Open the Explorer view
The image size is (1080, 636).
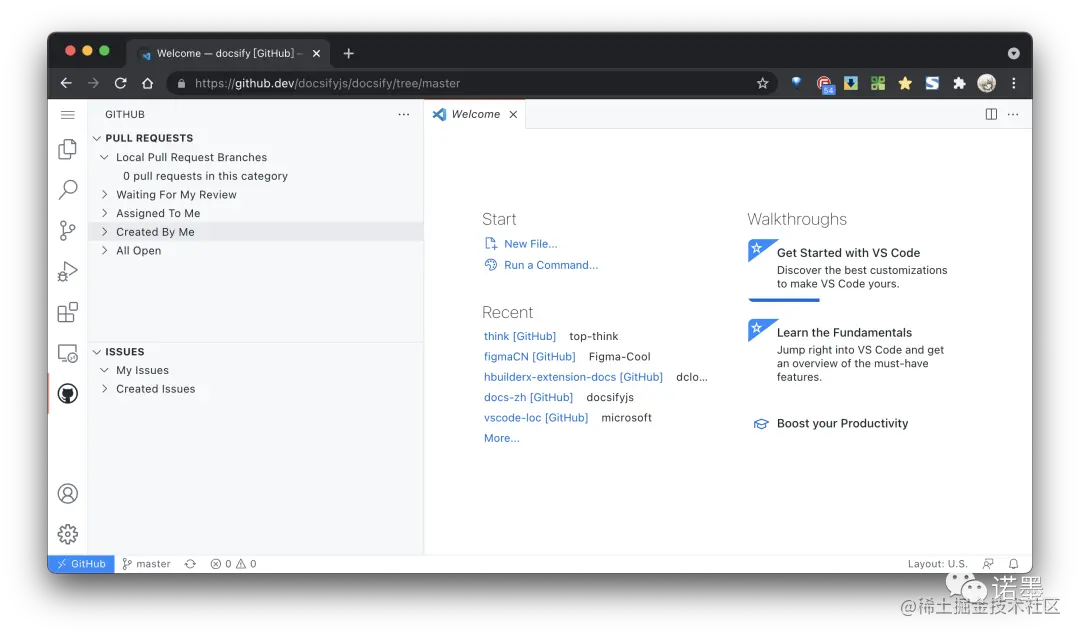click(68, 149)
